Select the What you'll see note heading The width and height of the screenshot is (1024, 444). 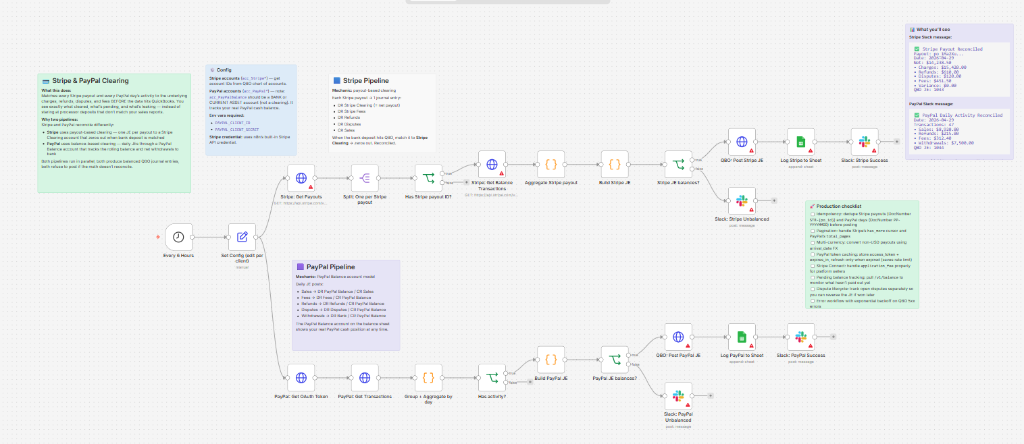coord(932,29)
